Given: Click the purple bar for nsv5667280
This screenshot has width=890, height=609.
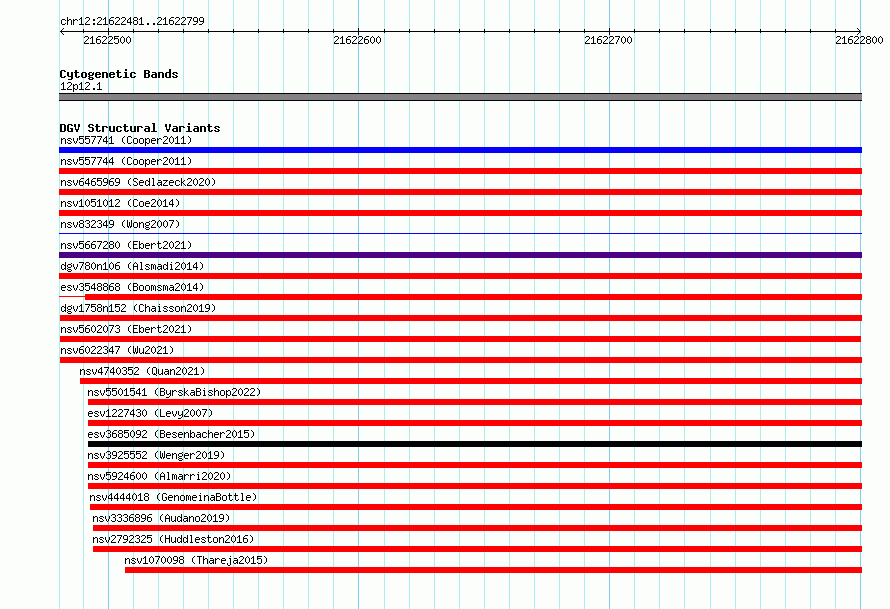Looking at the screenshot, I should point(460,255).
